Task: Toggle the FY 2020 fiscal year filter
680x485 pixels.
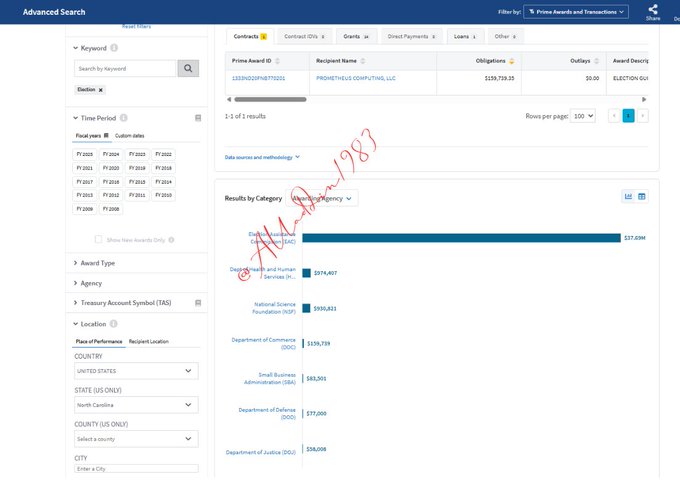Action: [111, 169]
